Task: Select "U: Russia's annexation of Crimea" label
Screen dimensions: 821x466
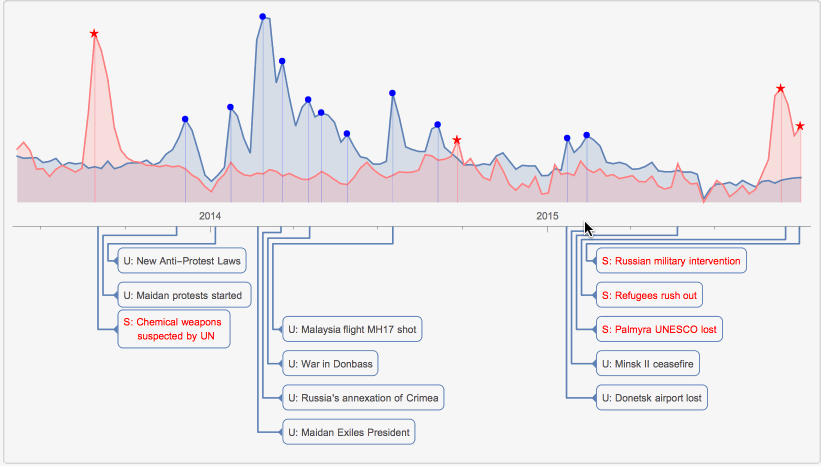Action: [x=363, y=398]
